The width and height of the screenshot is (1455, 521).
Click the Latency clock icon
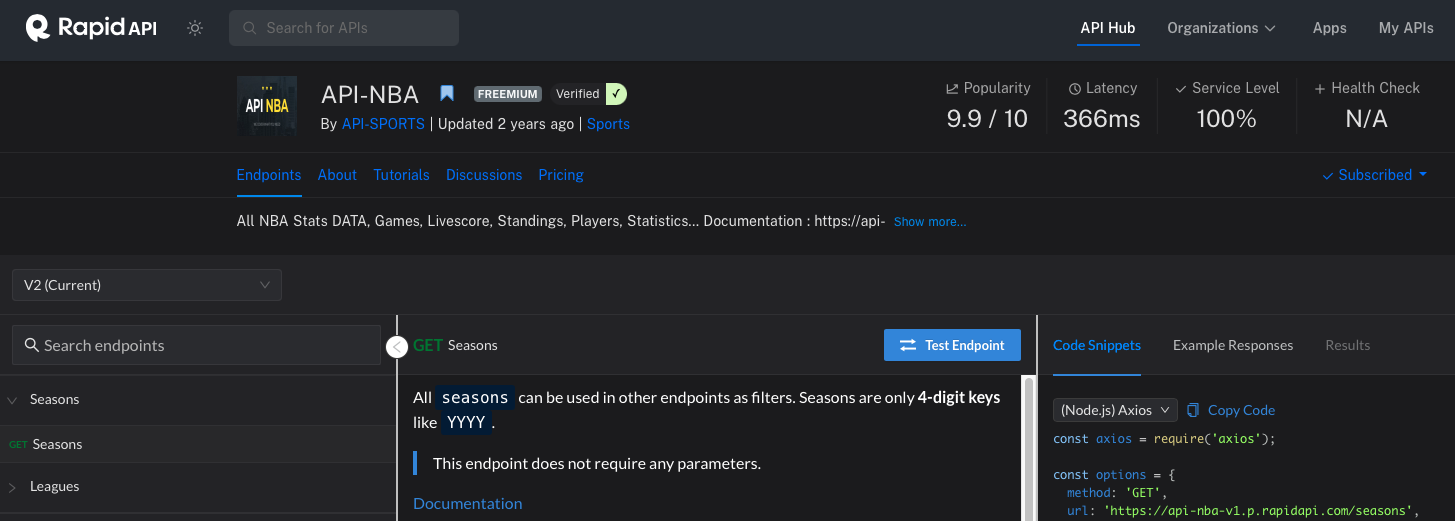1075,88
